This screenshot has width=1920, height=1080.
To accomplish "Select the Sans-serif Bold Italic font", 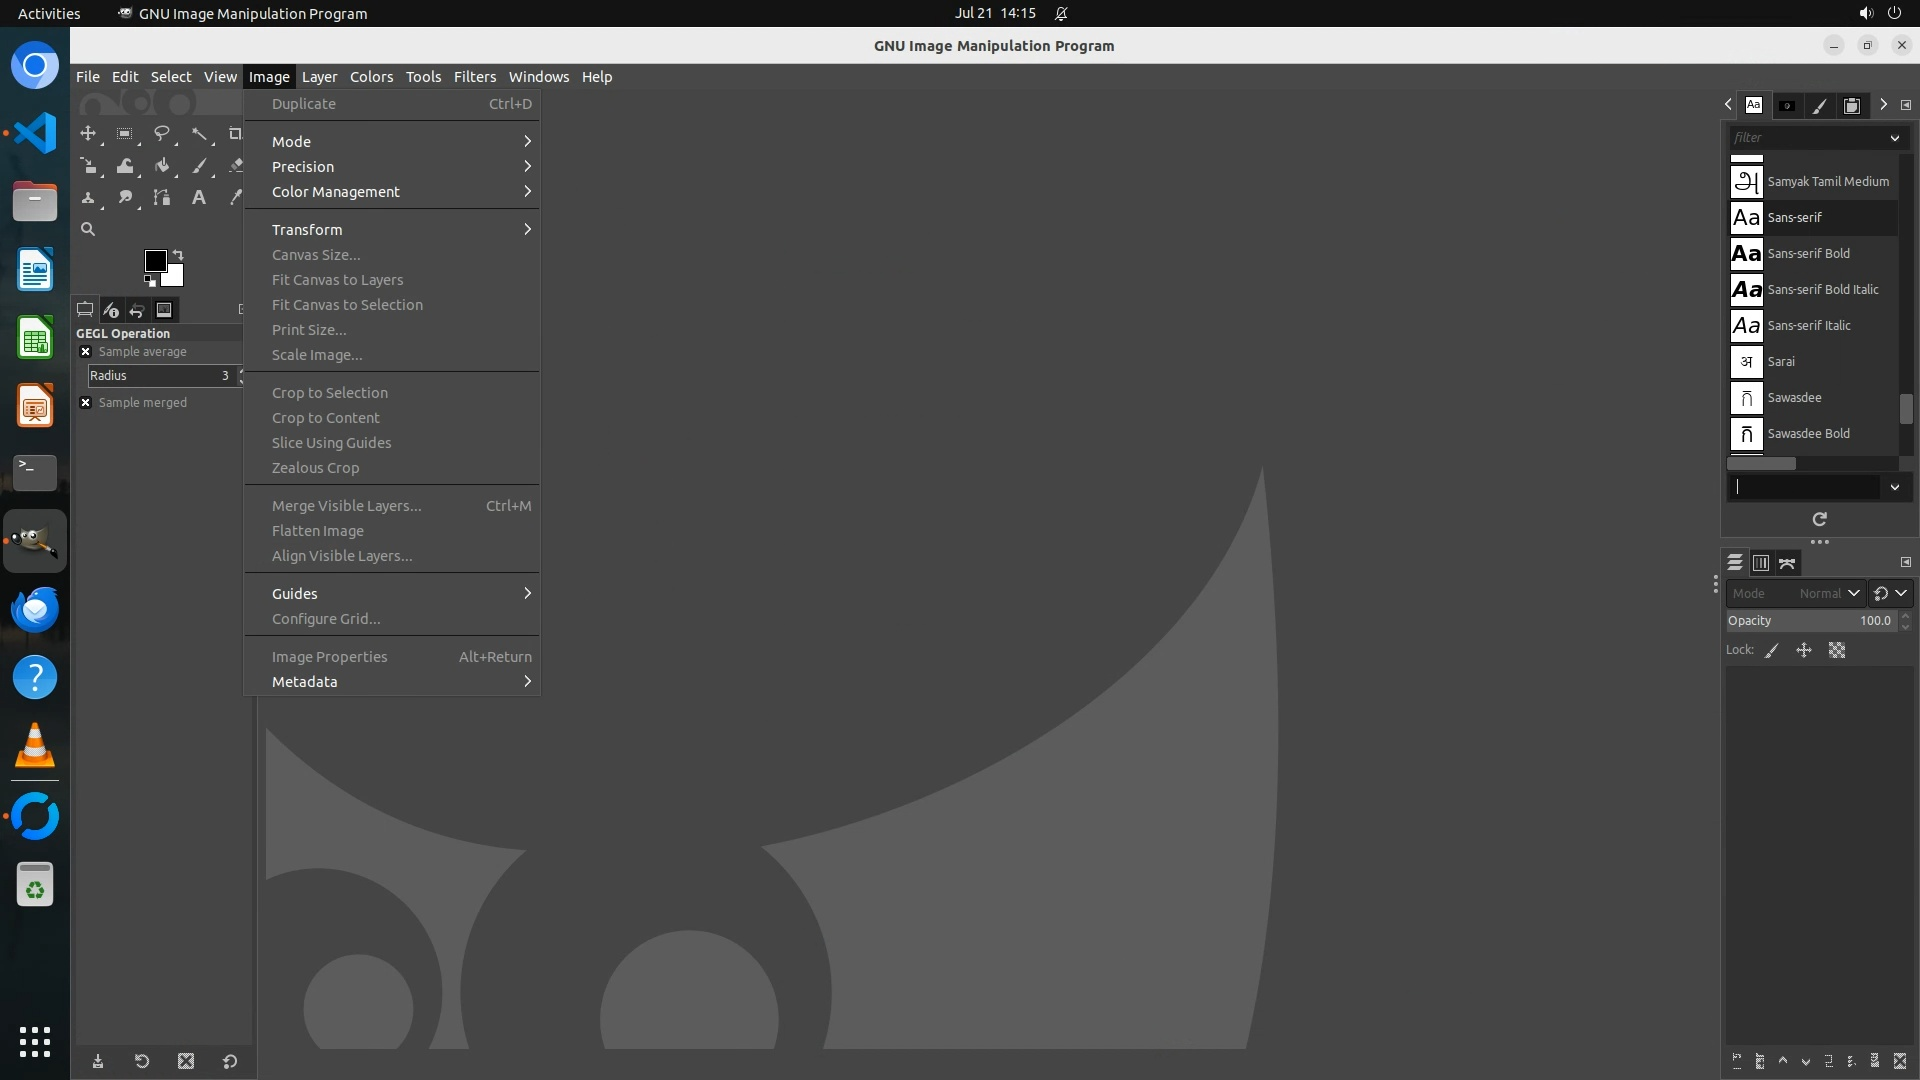I will pos(1822,290).
